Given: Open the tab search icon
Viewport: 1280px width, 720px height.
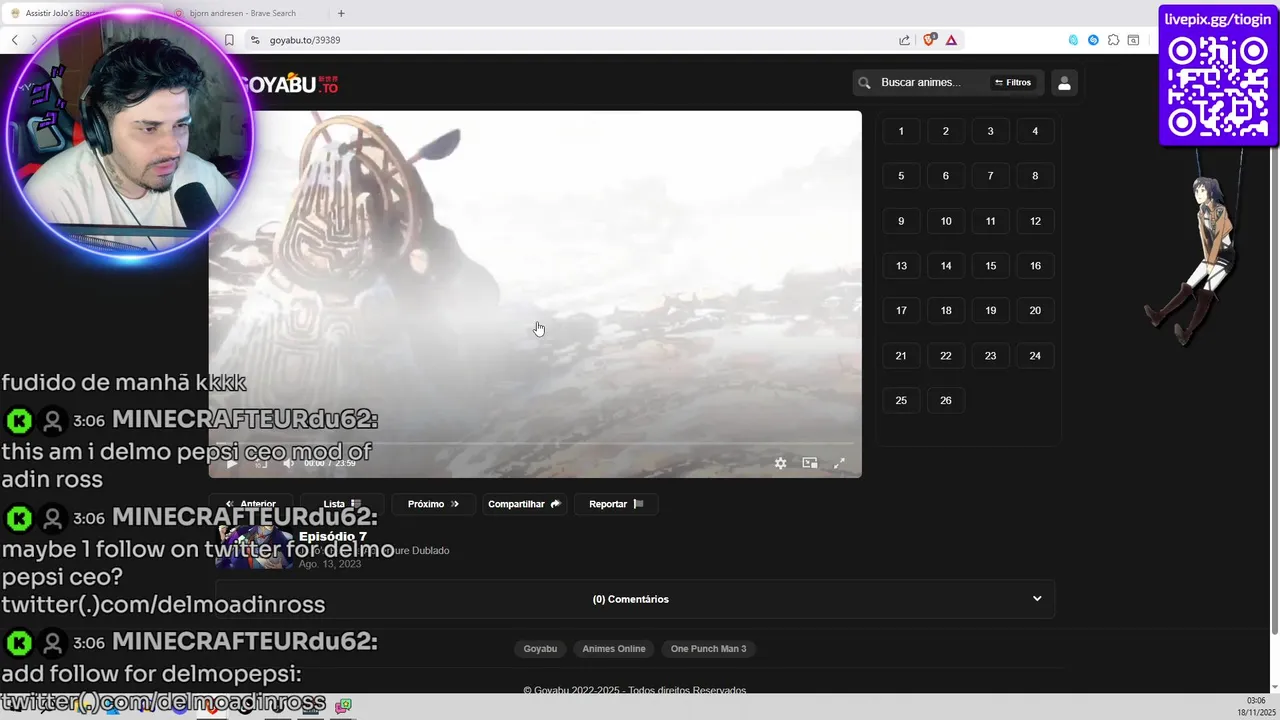Looking at the screenshot, I should click(1133, 40).
